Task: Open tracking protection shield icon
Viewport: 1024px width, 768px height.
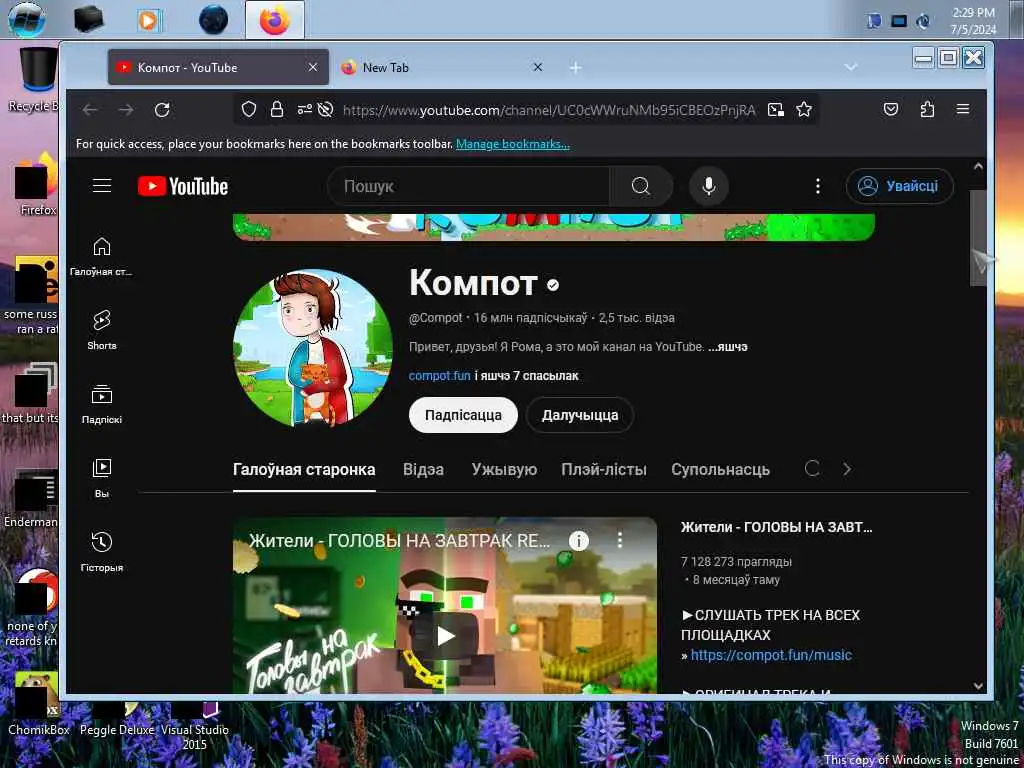Action: coord(248,110)
